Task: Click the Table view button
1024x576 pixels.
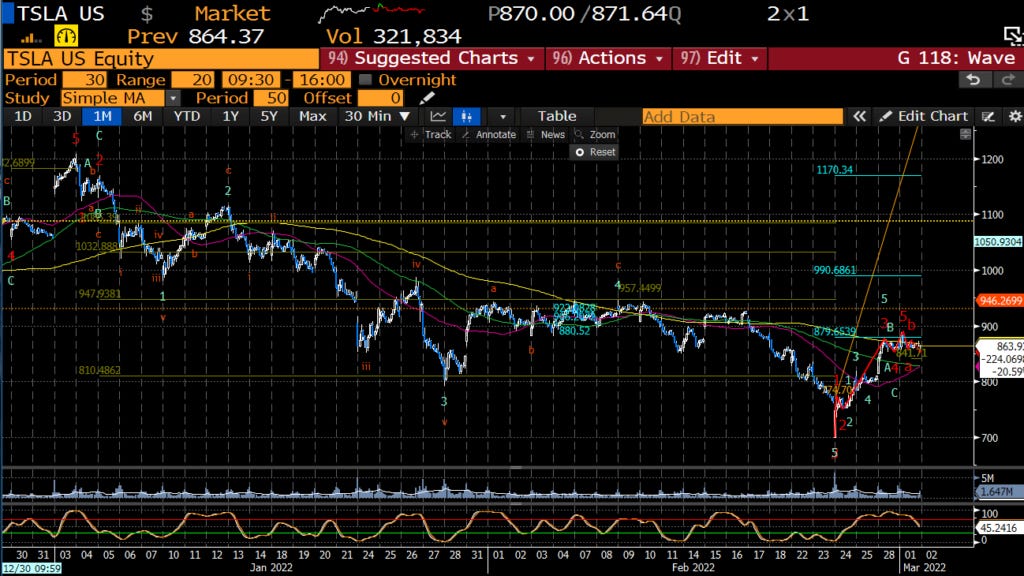Action: (x=557, y=116)
